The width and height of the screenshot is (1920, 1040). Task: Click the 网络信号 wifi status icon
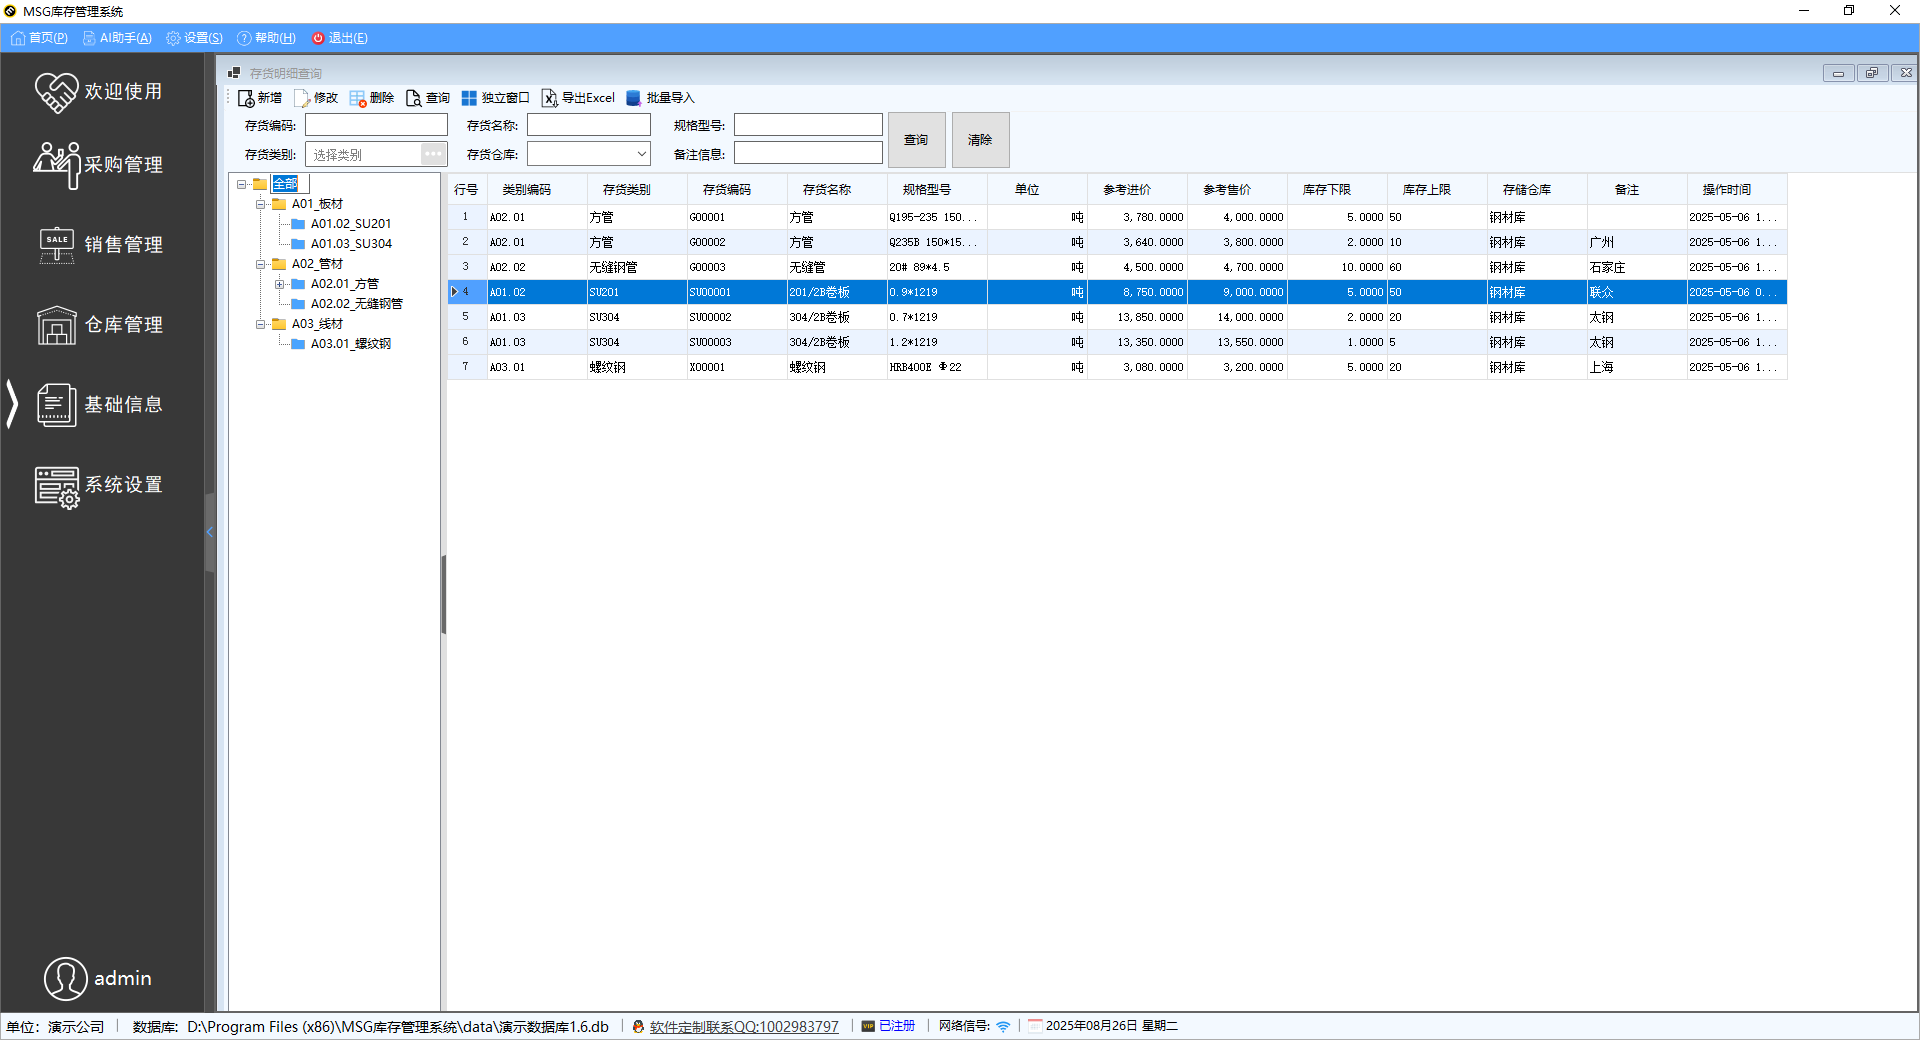pyautogui.click(x=1003, y=1026)
